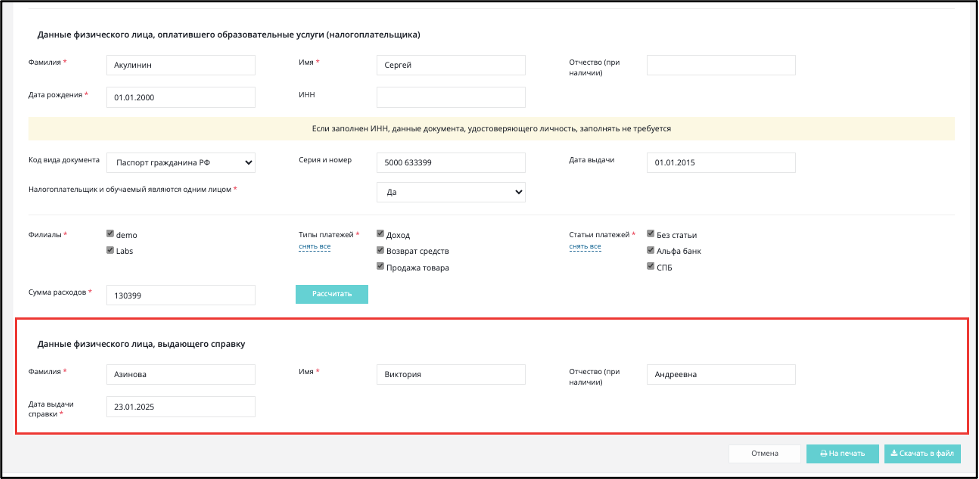Viewport: 979px width, 479px height.
Task: Click the printer icon on На печать button
Action: [x=824, y=454]
